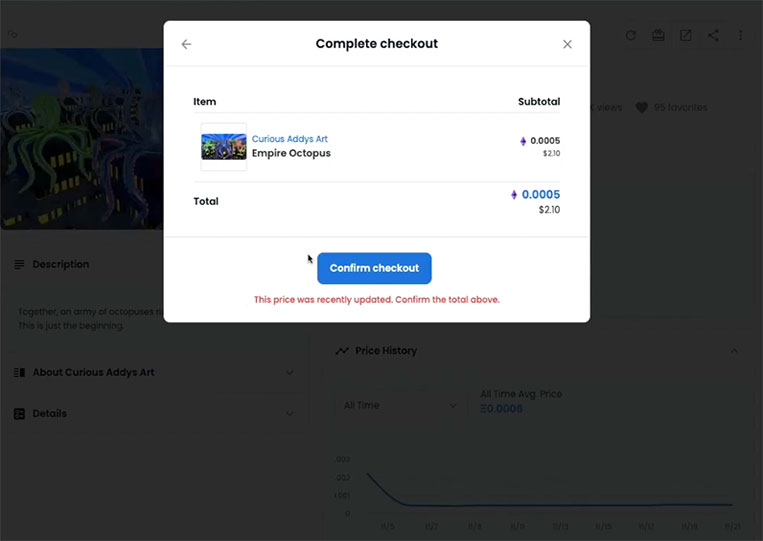Close the Complete checkout dialog

click(567, 44)
